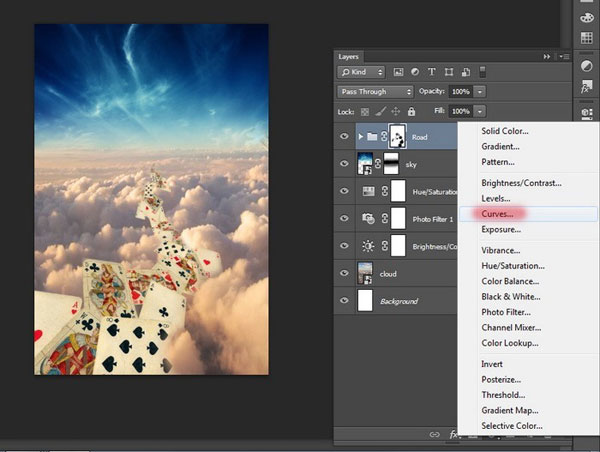Select the sky layer thumbnail
The image size is (600, 452).
point(365,163)
